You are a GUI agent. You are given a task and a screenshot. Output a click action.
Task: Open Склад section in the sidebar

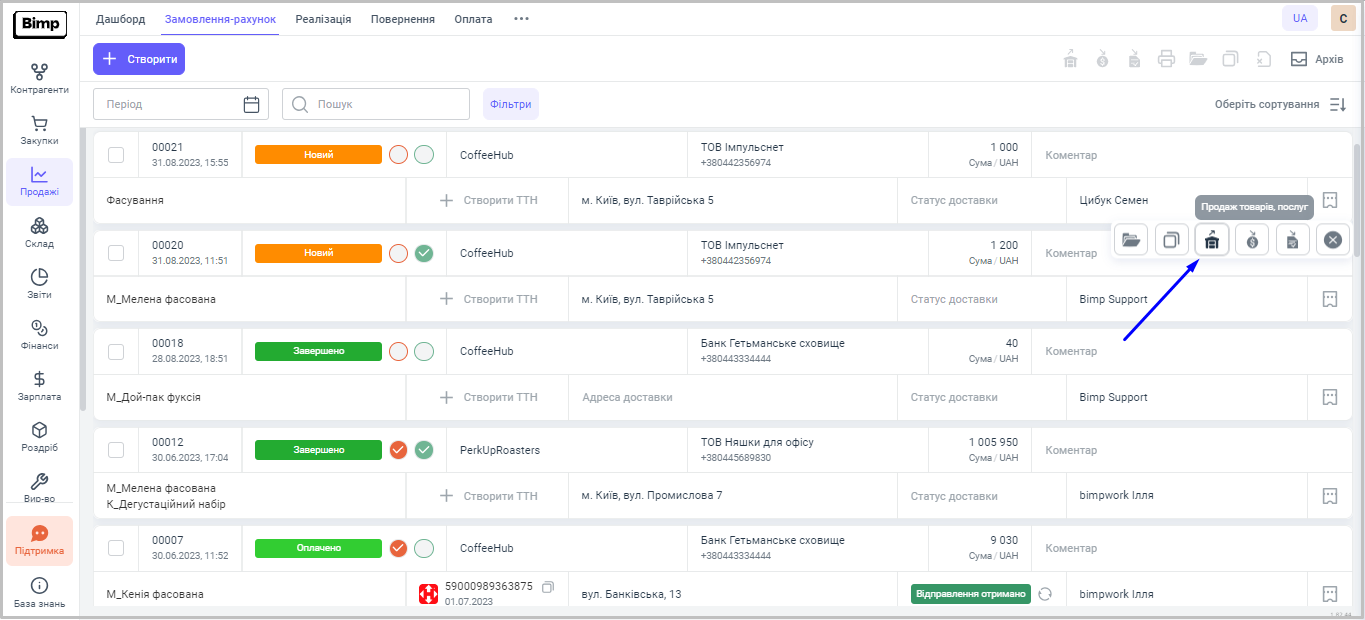[x=39, y=233]
